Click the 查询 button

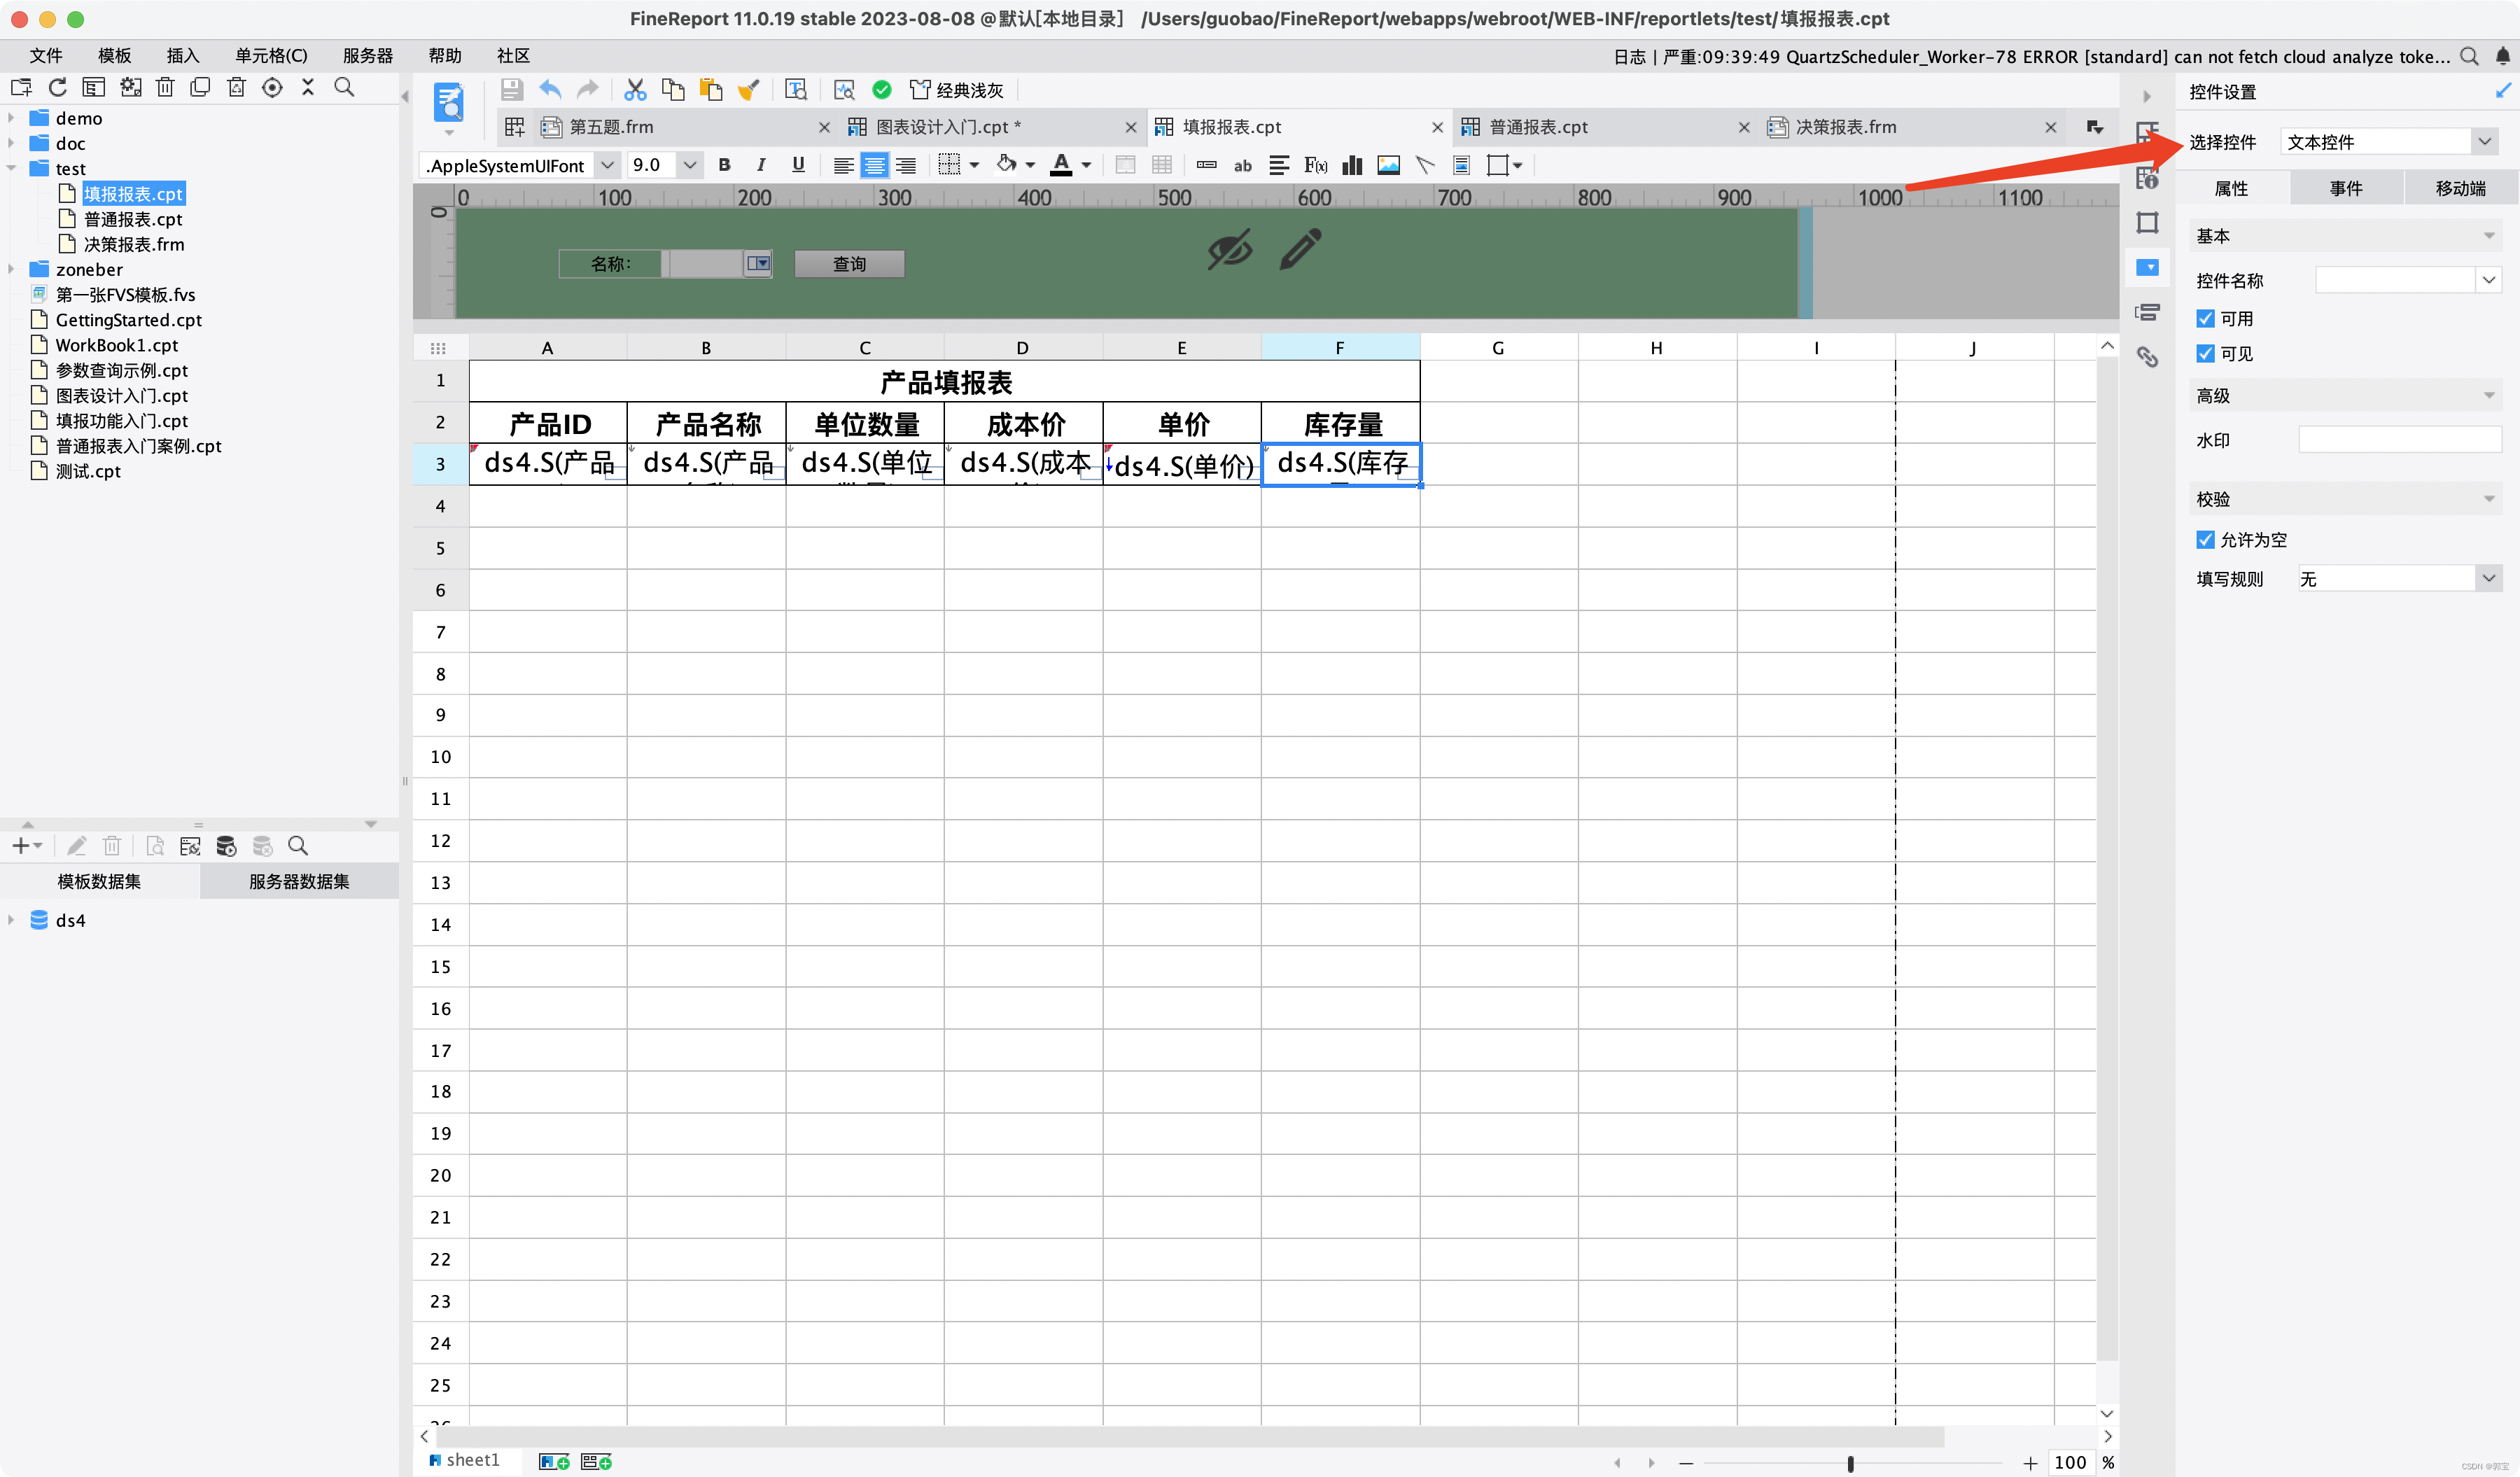tap(849, 264)
